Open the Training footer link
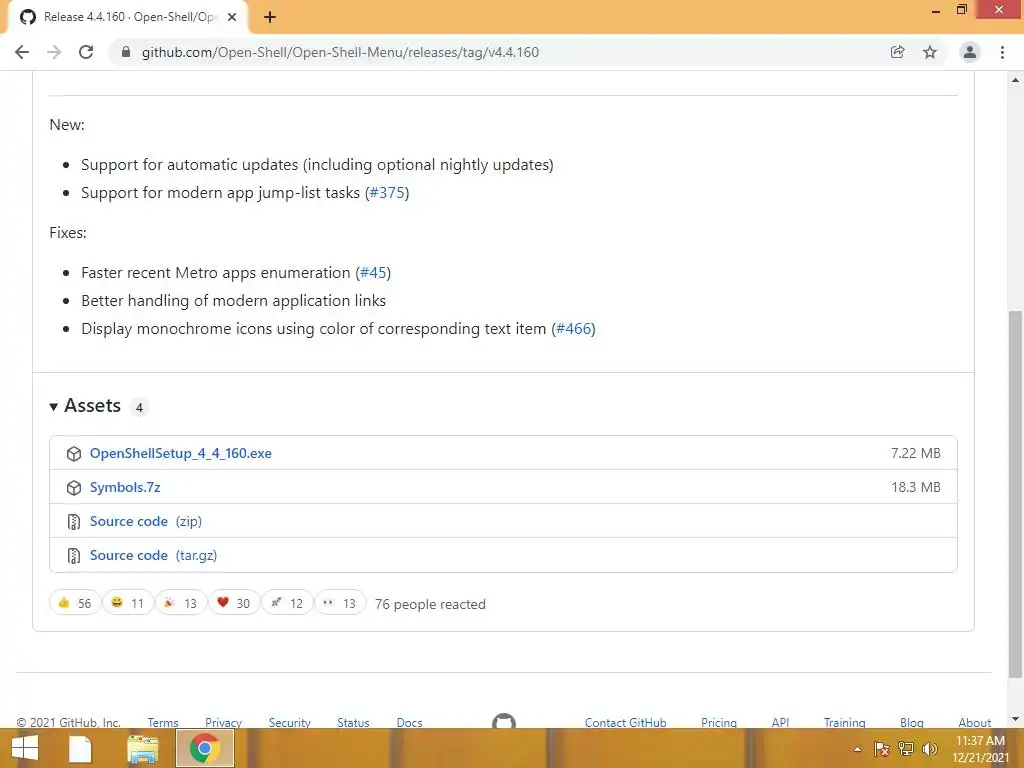Image resolution: width=1024 pixels, height=768 pixels. pos(844,722)
